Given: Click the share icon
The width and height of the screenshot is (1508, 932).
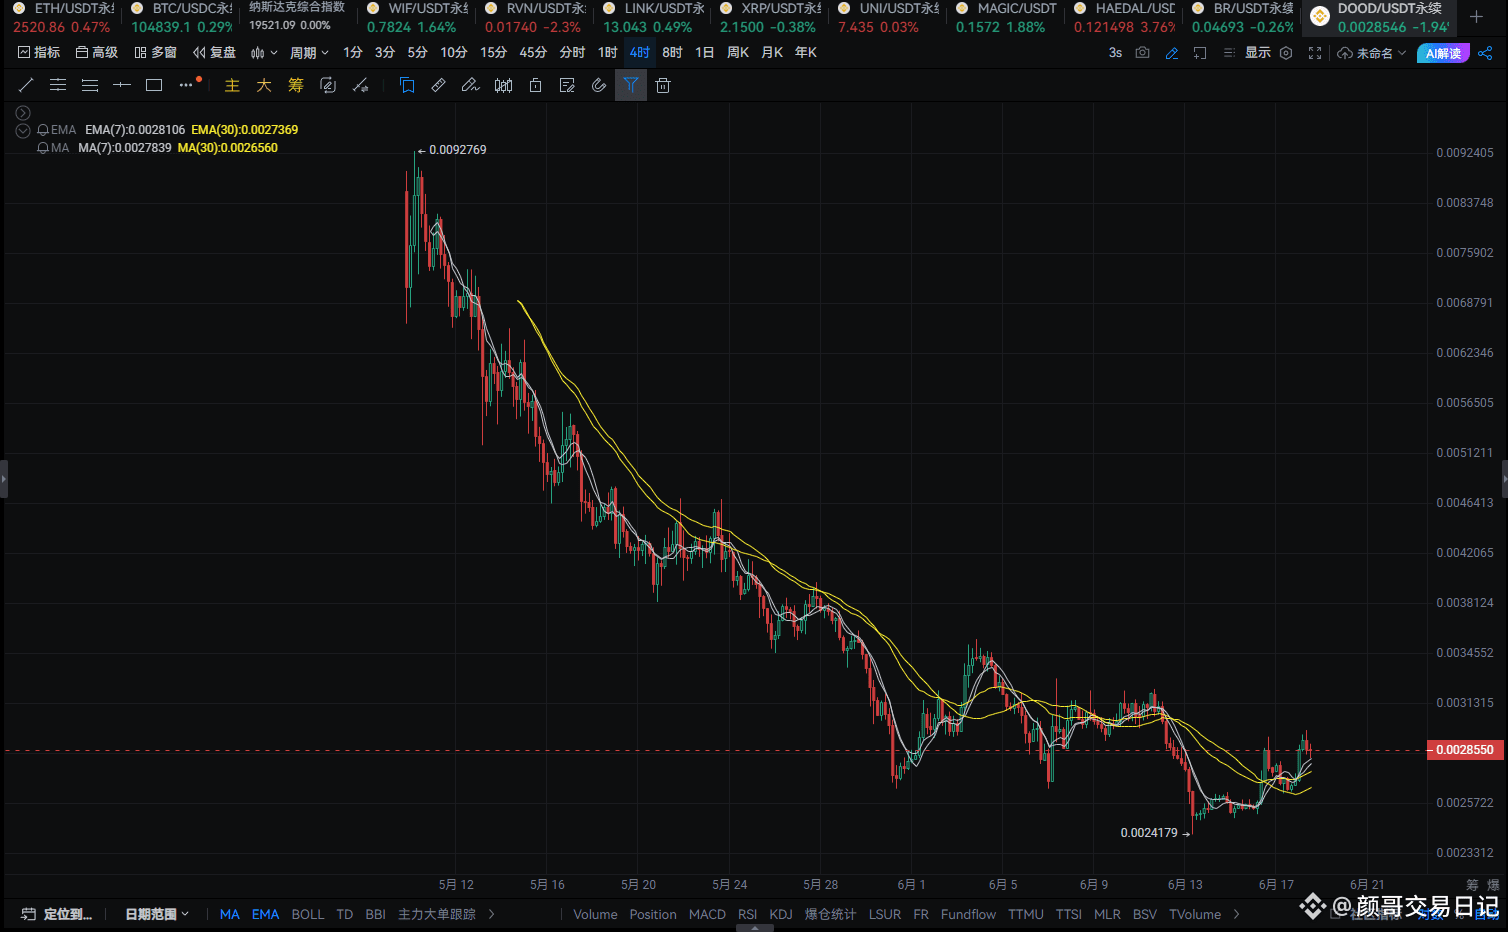Looking at the screenshot, I should 1485,53.
